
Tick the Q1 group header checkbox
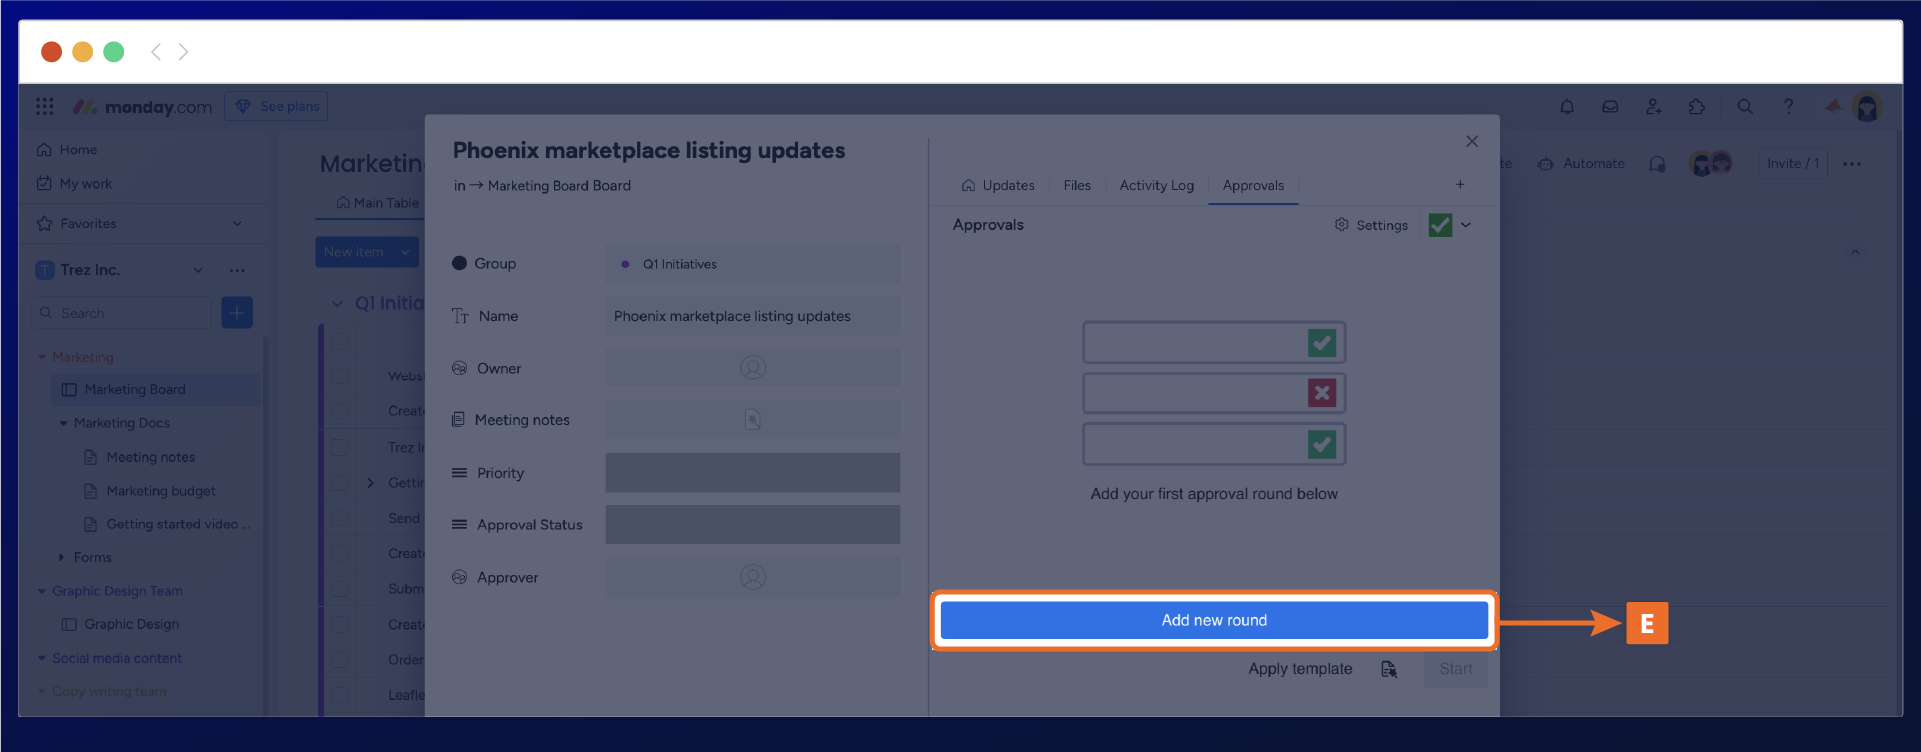coord(340,342)
